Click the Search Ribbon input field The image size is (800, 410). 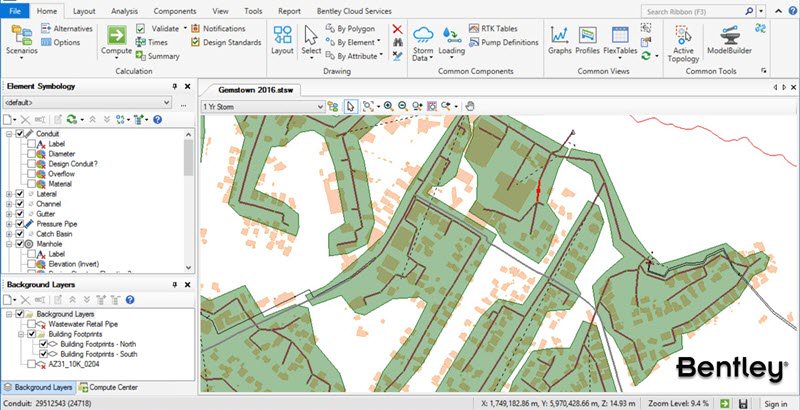tap(693, 11)
